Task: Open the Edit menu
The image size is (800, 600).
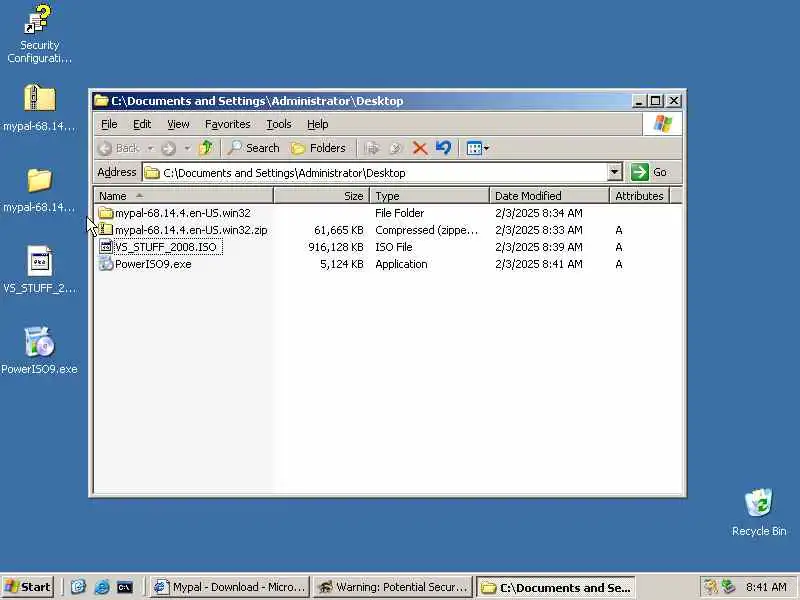Action: coord(142,124)
